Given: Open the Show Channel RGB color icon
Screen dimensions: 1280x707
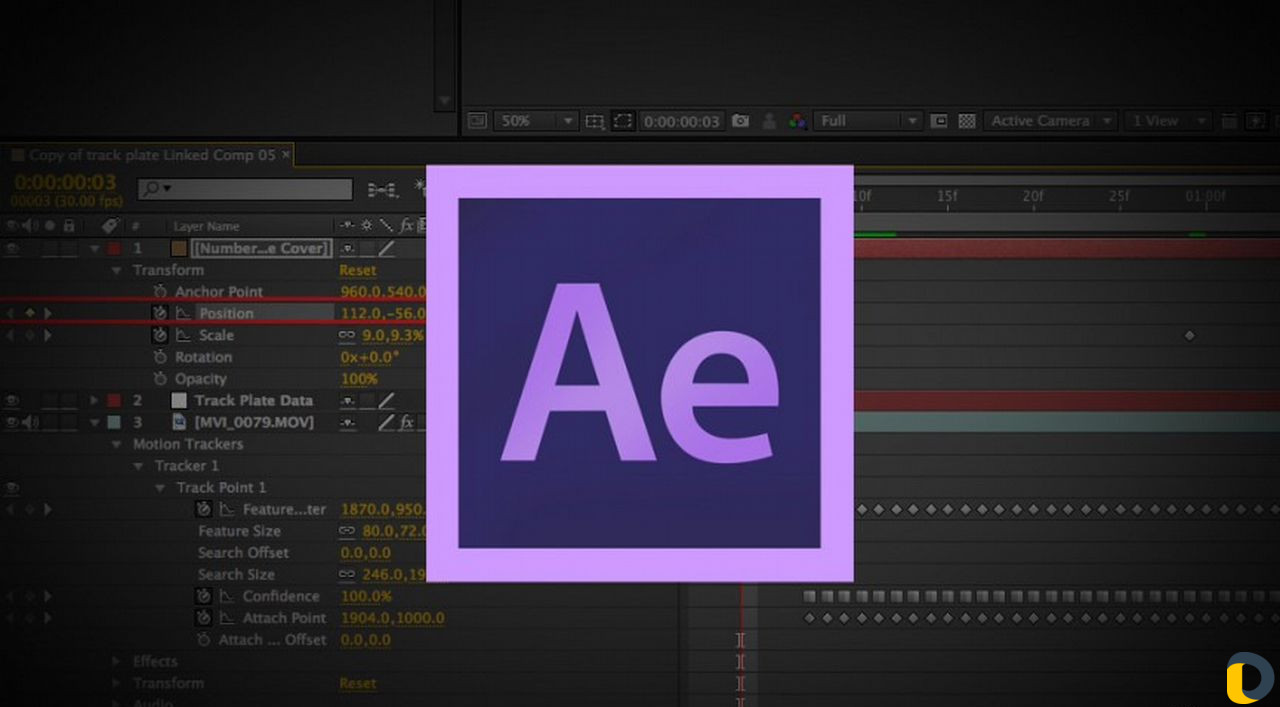Looking at the screenshot, I should click(797, 121).
